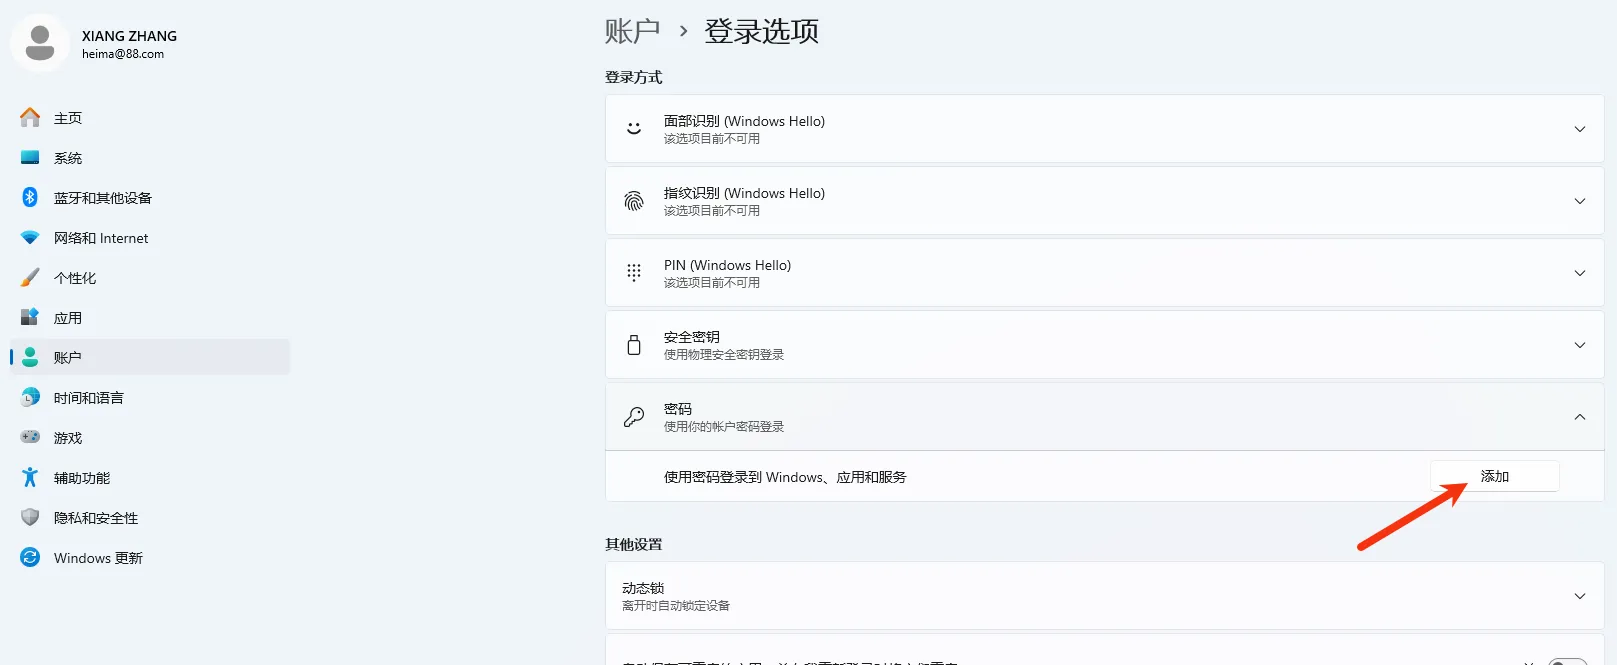Click 使用密码登录到 Windows、应用和服务 text

pos(785,477)
